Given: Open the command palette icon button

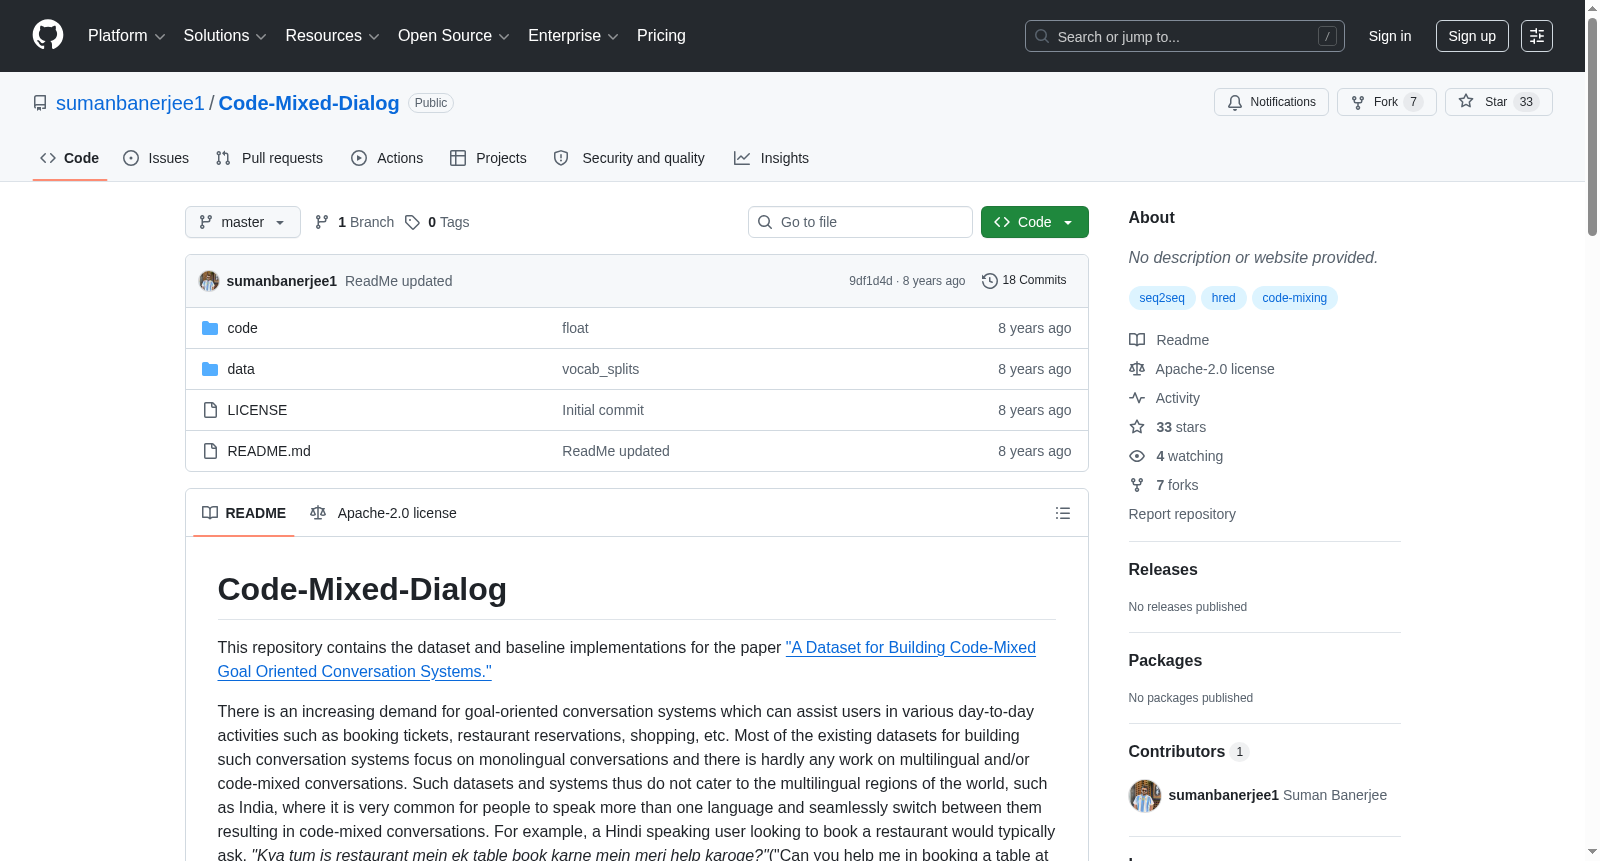Looking at the screenshot, I should click(x=1537, y=36).
